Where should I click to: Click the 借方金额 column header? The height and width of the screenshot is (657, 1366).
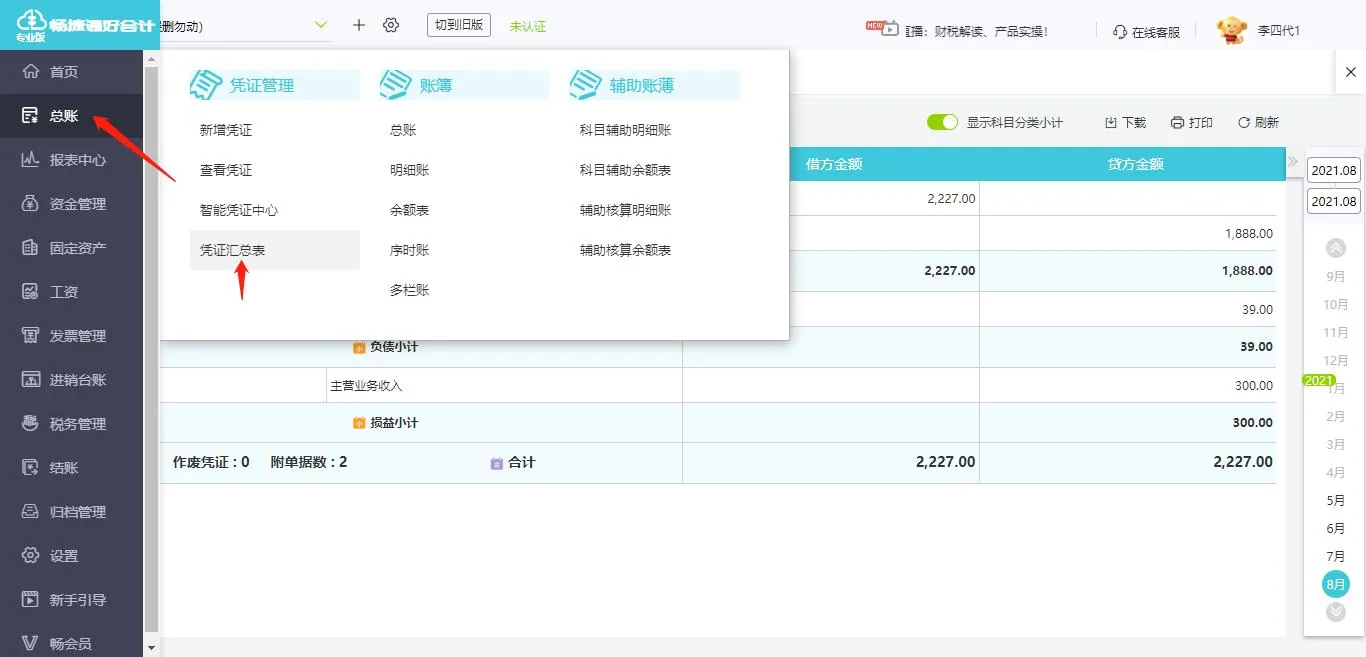833,164
